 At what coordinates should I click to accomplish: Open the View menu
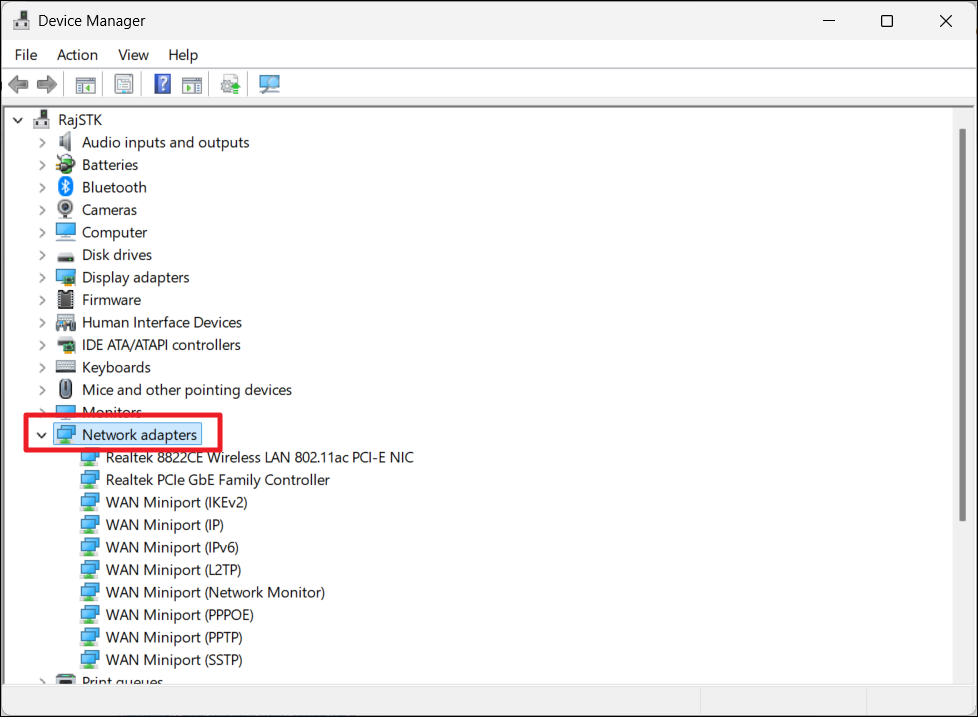[x=133, y=55]
